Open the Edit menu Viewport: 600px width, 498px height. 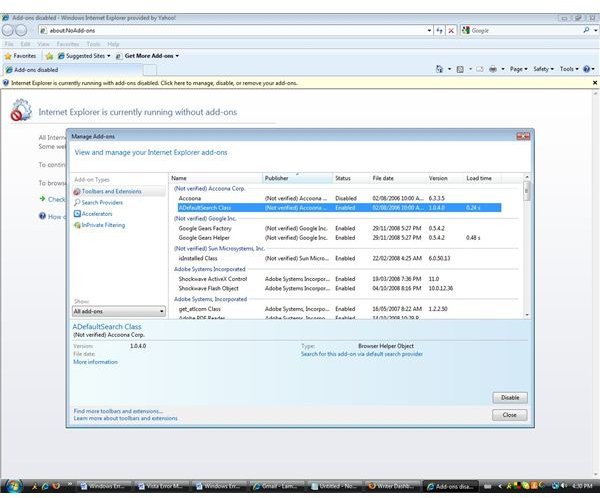pyautogui.click(x=25, y=44)
